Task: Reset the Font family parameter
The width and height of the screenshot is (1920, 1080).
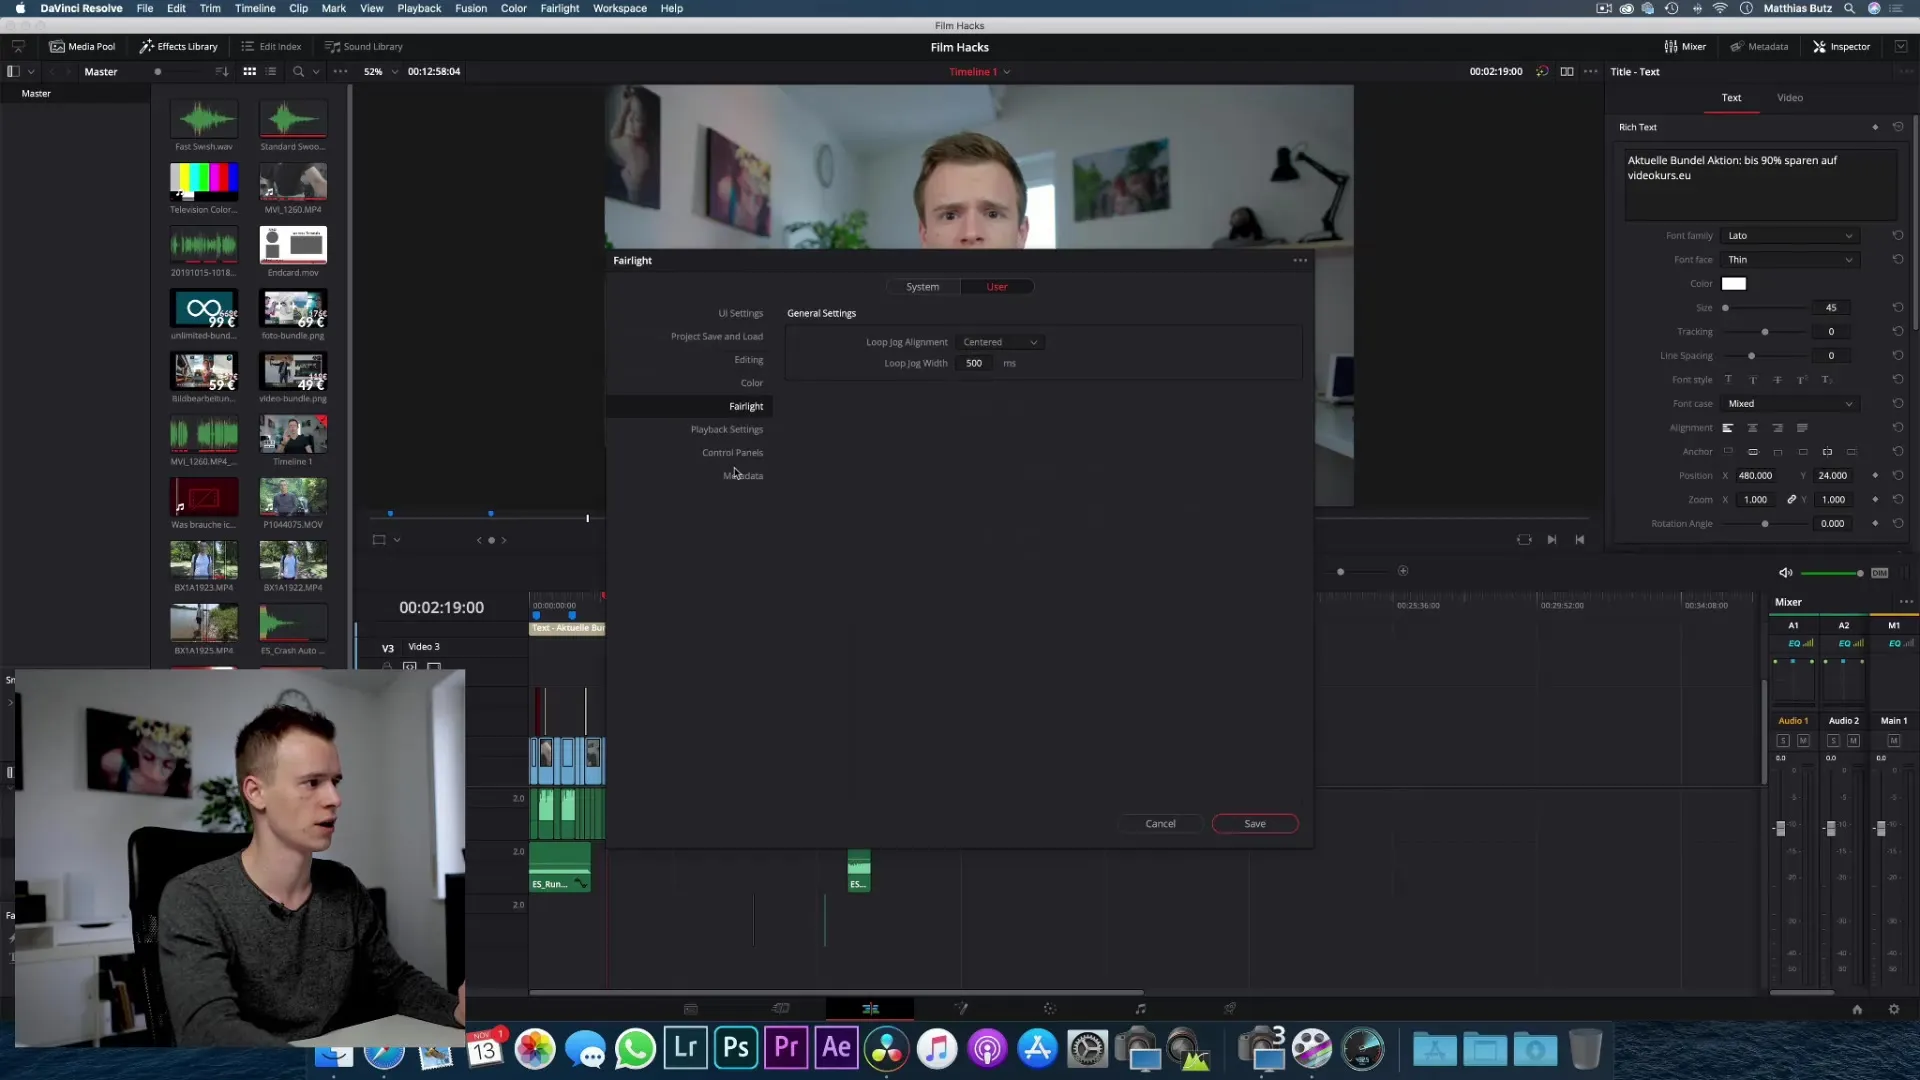Action: tap(1898, 236)
